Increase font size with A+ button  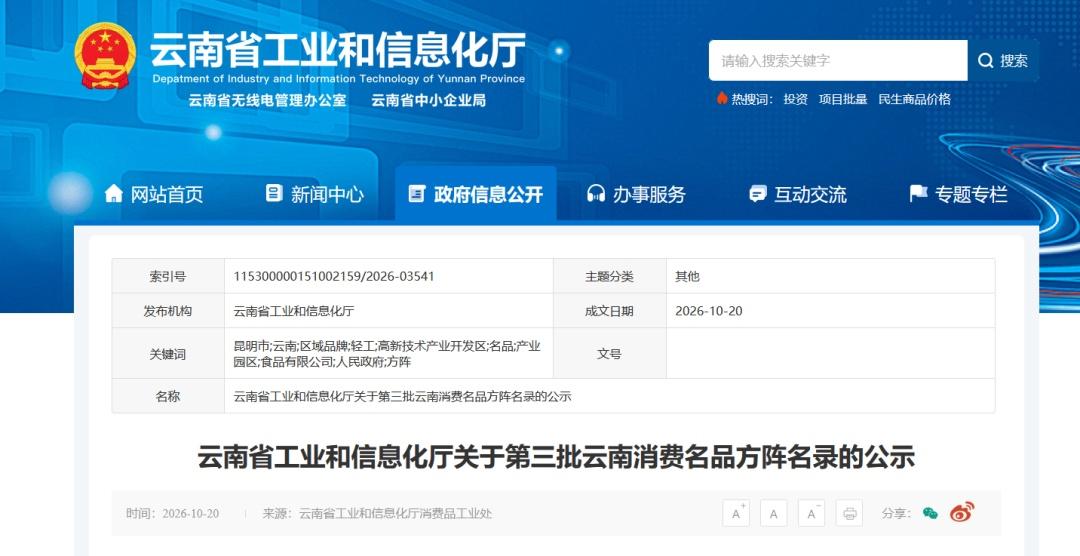736,513
